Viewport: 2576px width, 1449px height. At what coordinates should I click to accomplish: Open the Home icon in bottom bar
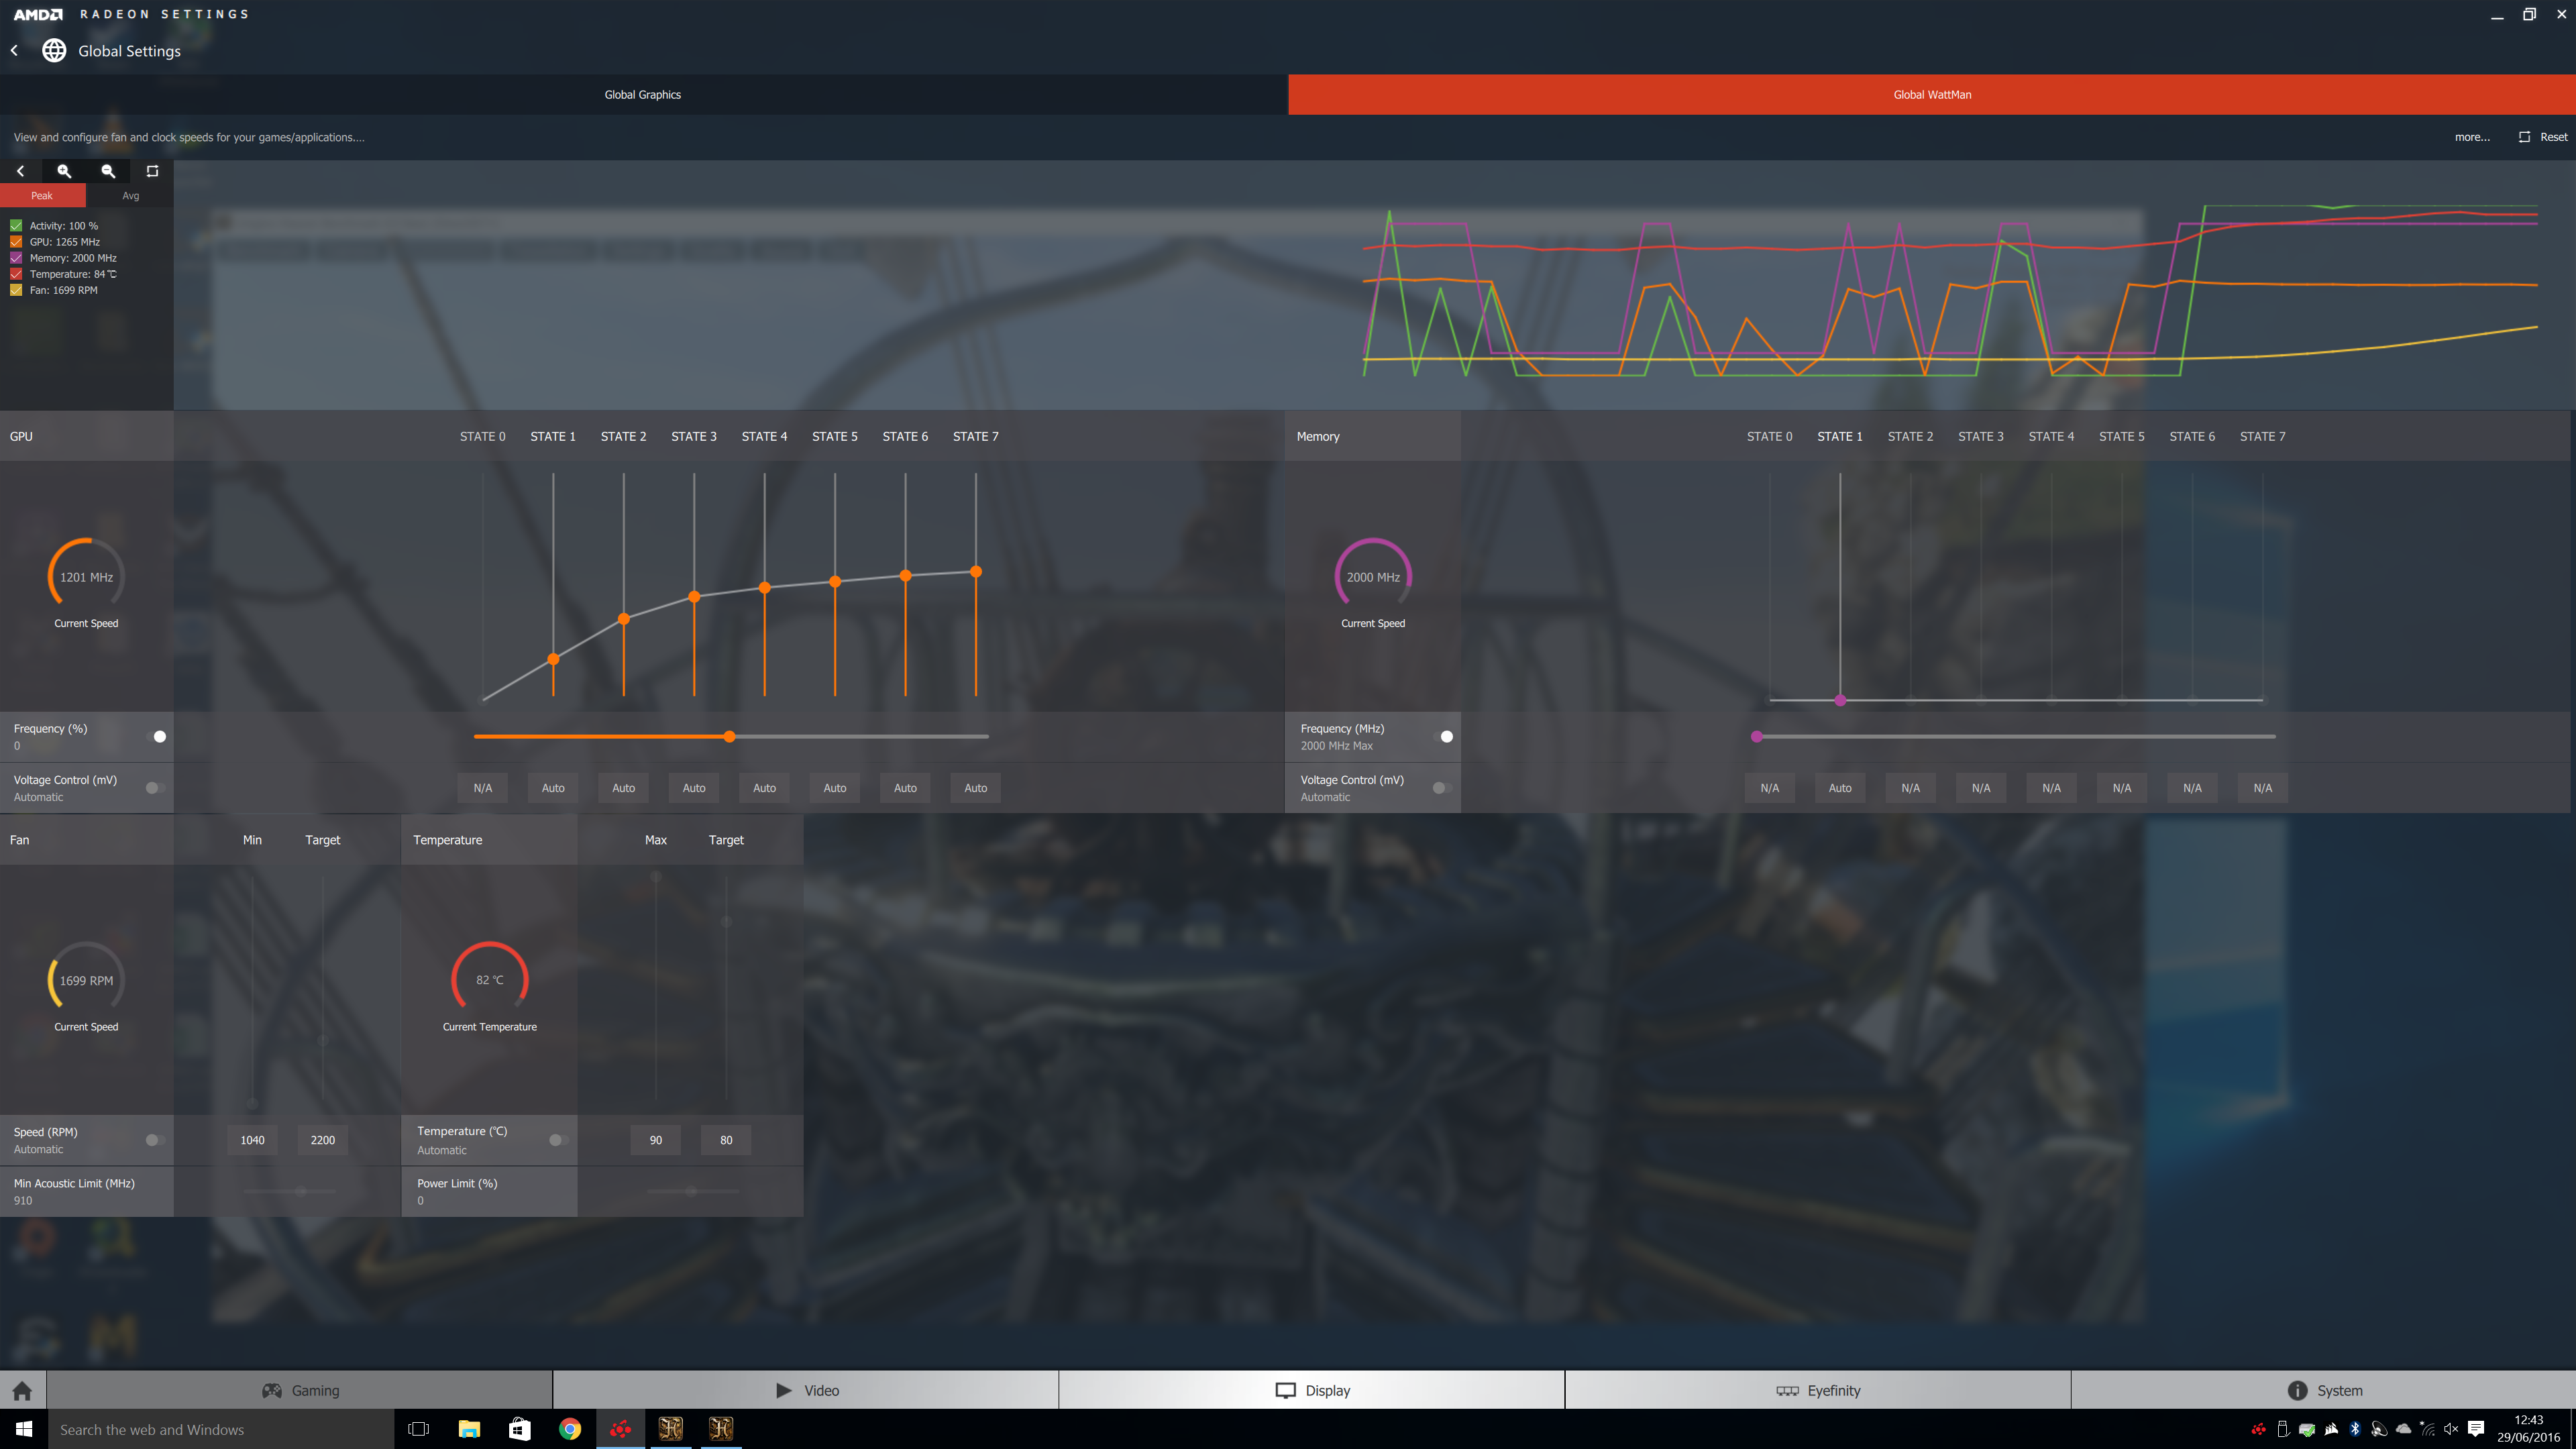pos(22,1391)
